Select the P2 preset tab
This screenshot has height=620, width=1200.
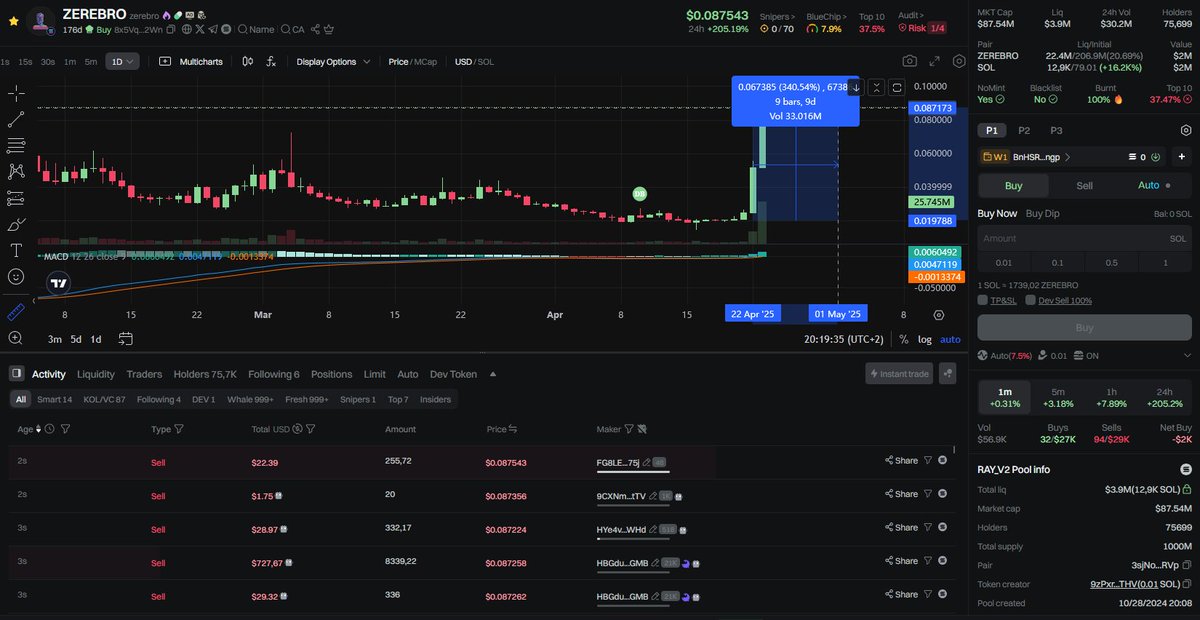tap(1024, 130)
